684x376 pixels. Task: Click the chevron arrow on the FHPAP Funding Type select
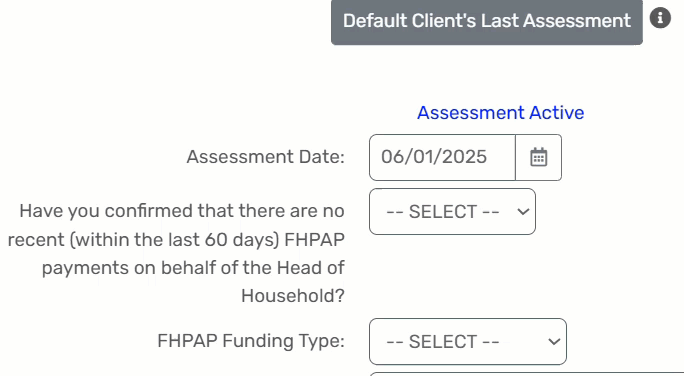tap(554, 342)
